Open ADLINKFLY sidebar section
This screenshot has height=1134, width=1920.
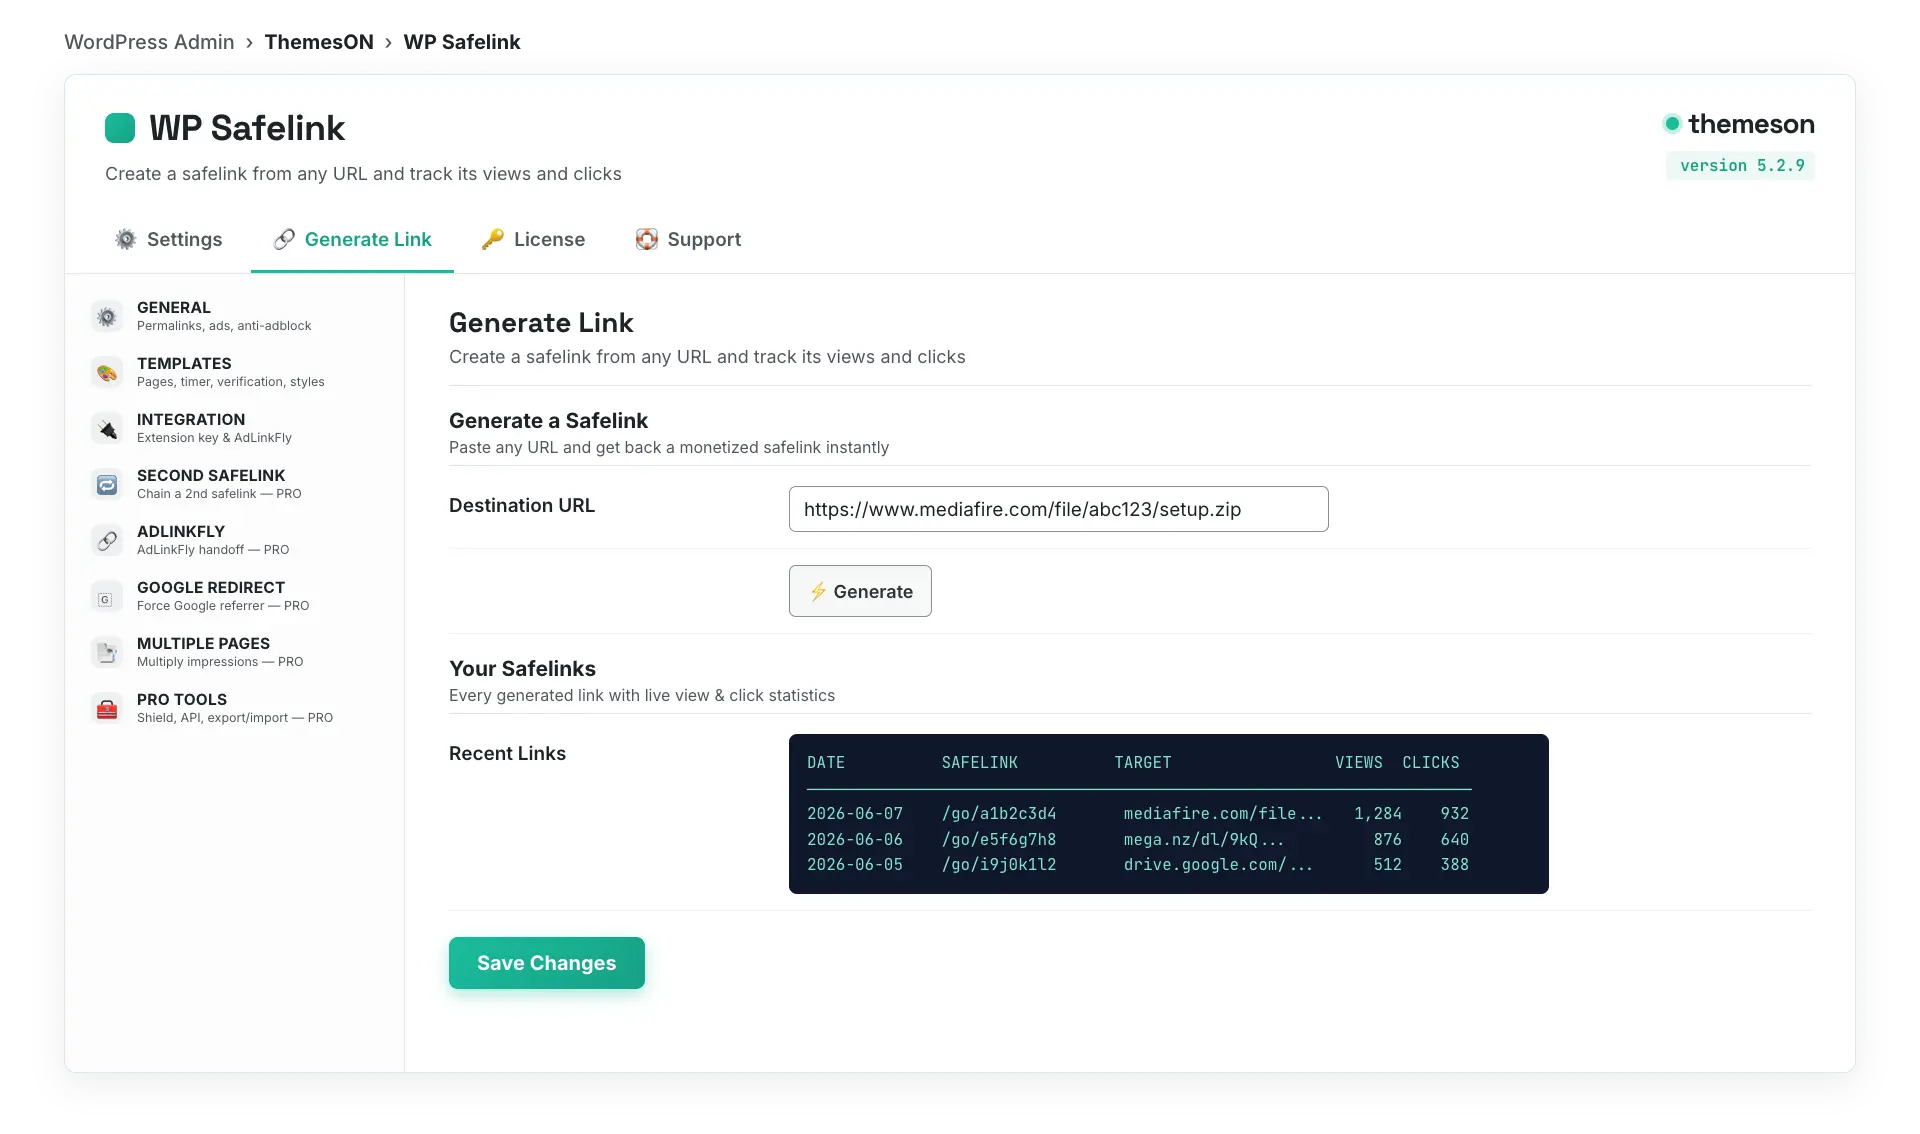234,540
